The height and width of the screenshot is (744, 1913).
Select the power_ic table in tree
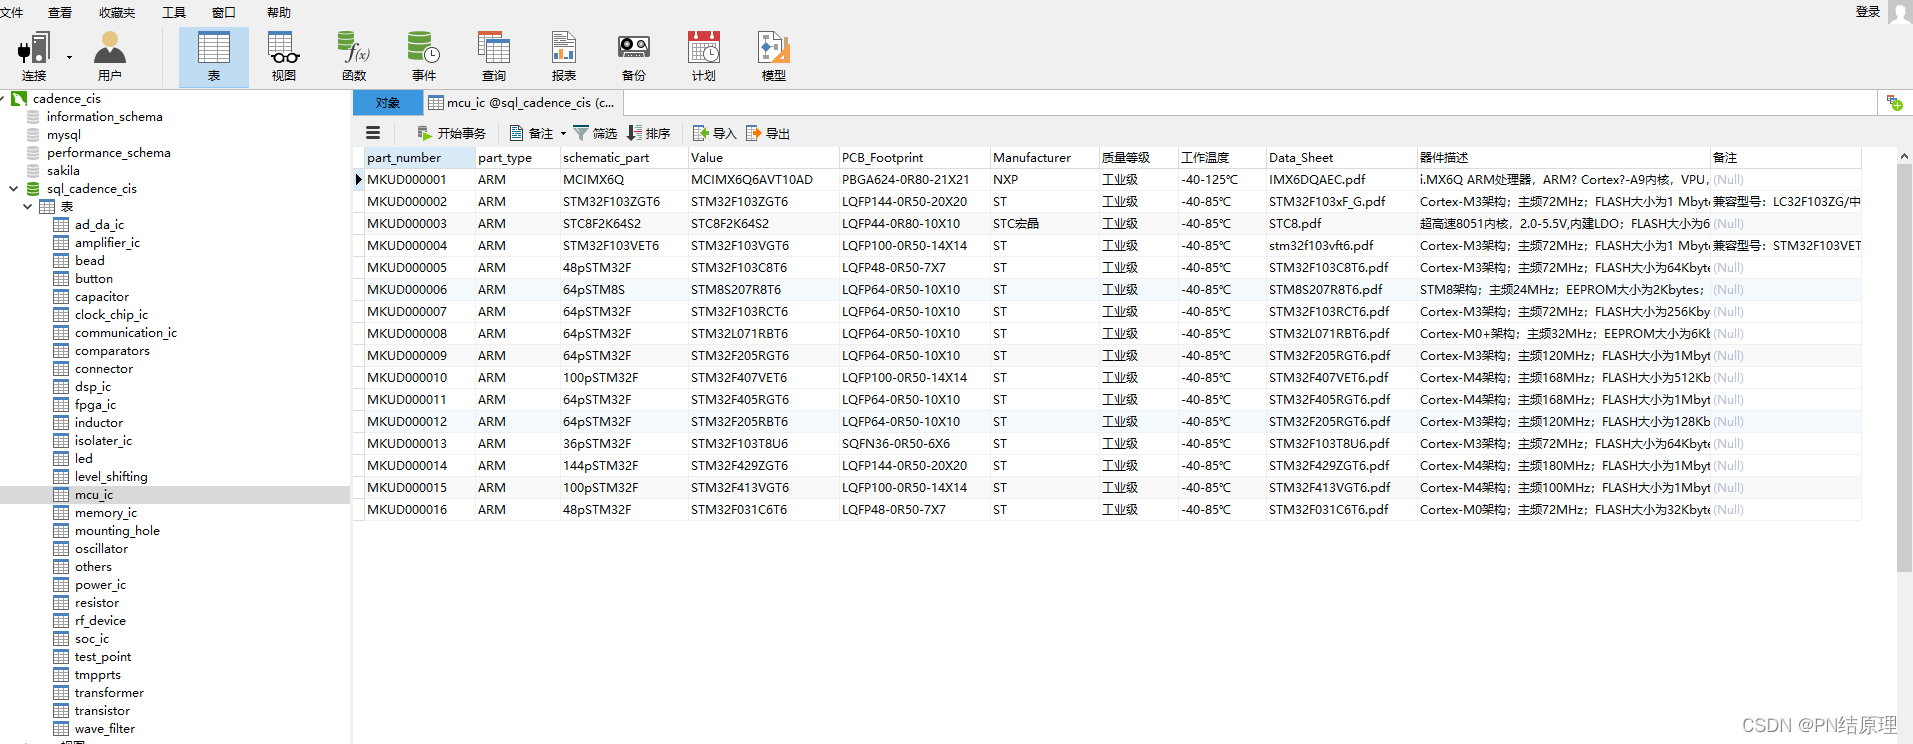click(100, 585)
